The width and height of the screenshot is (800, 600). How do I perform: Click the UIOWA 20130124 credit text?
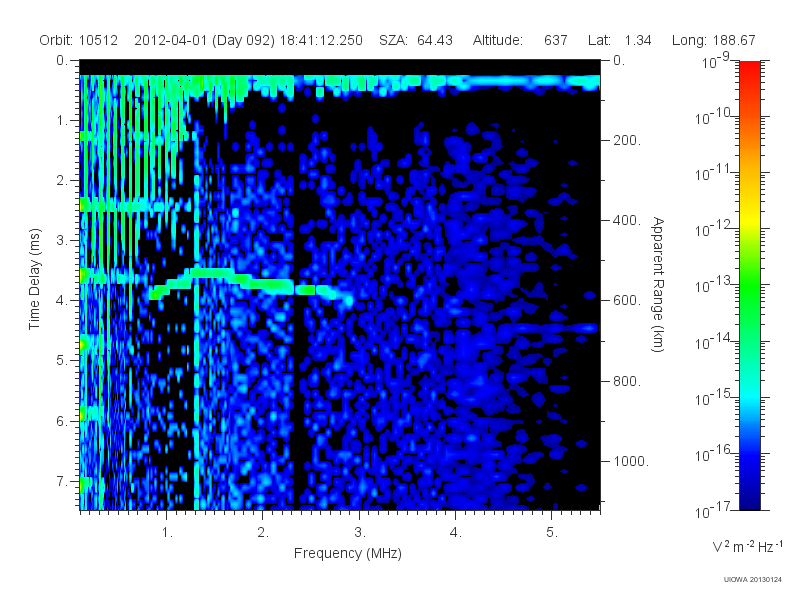pyautogui.click(x=753, y=580)
